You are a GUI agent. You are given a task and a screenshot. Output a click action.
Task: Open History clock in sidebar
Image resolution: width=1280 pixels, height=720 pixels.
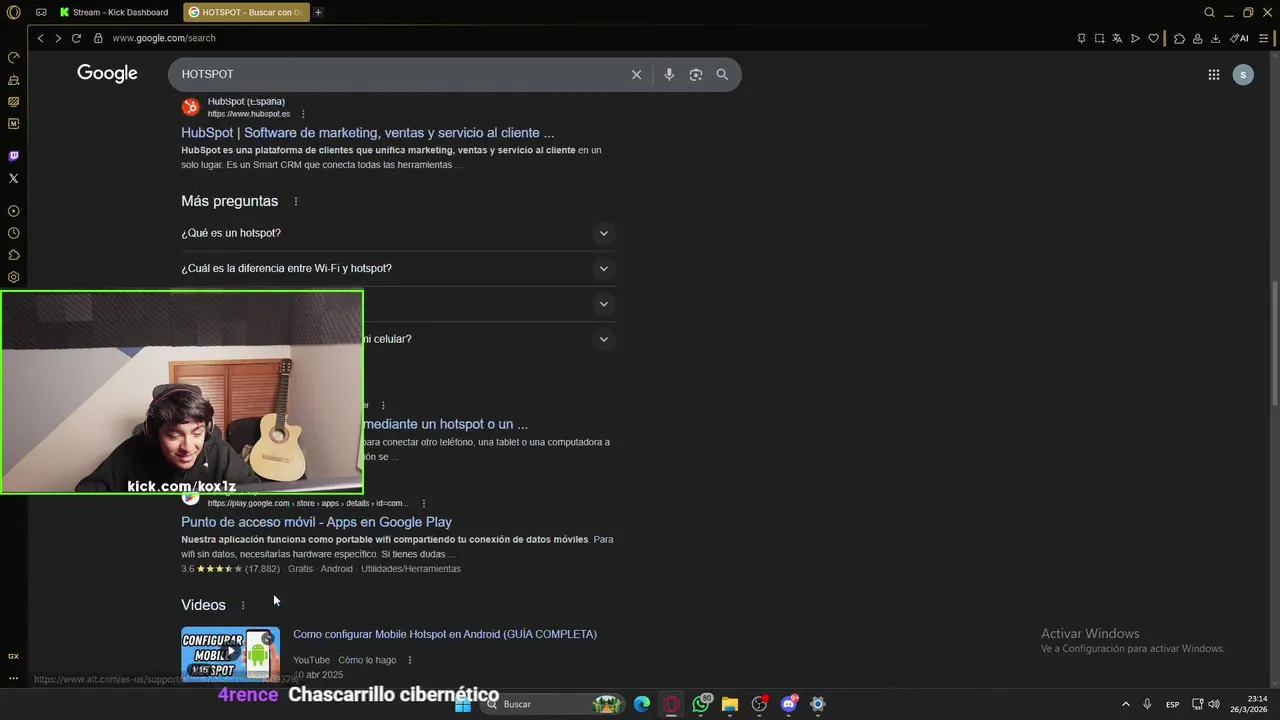click(x=13, y=233)
